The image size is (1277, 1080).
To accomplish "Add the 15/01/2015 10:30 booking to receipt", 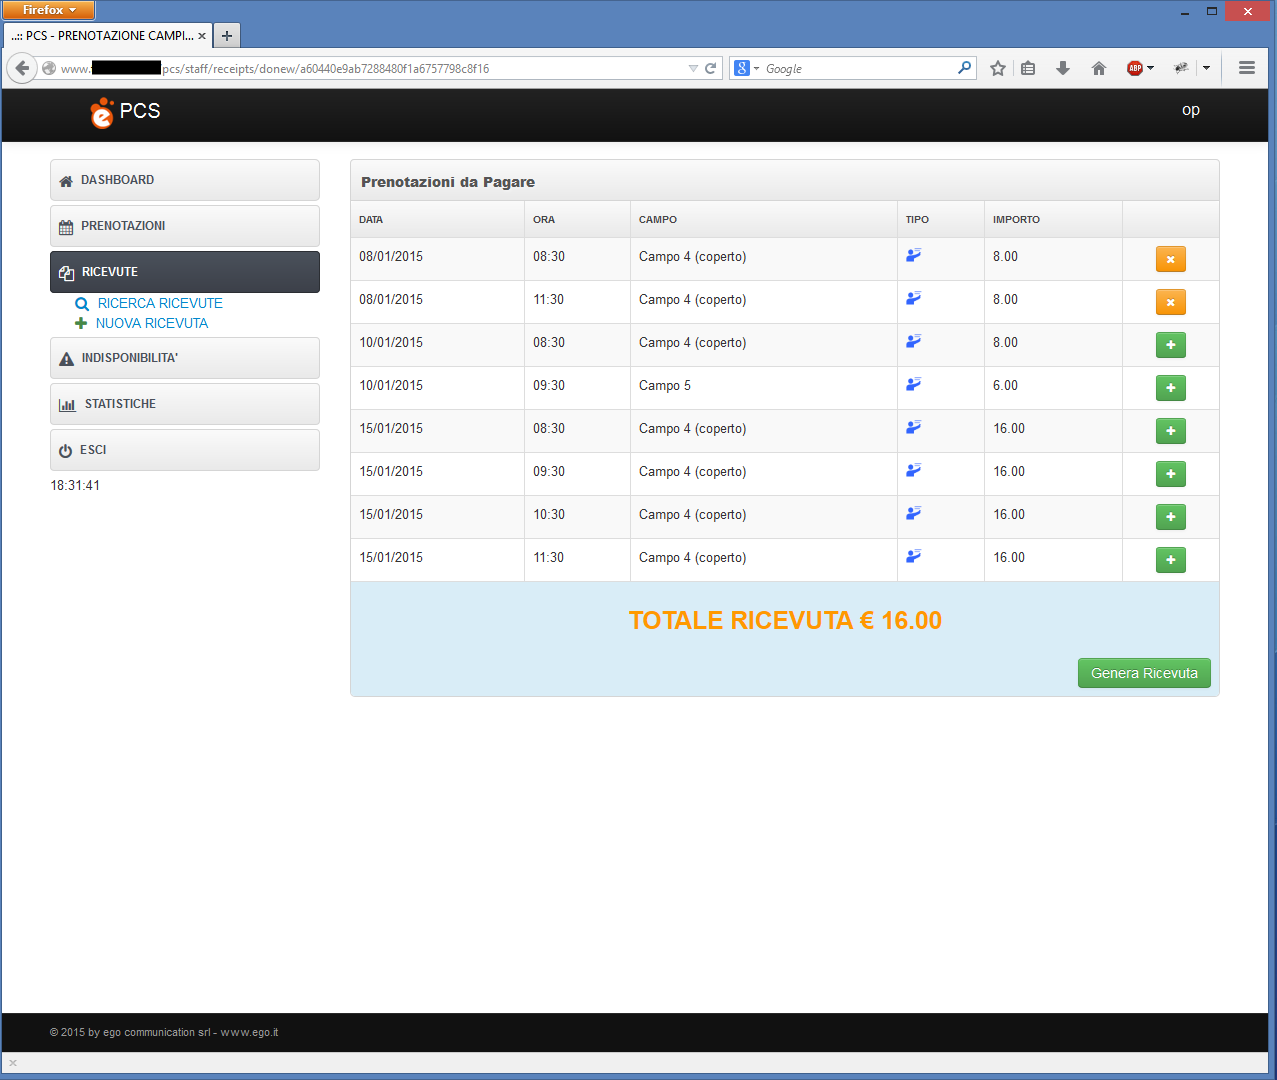I will 1170,517.
